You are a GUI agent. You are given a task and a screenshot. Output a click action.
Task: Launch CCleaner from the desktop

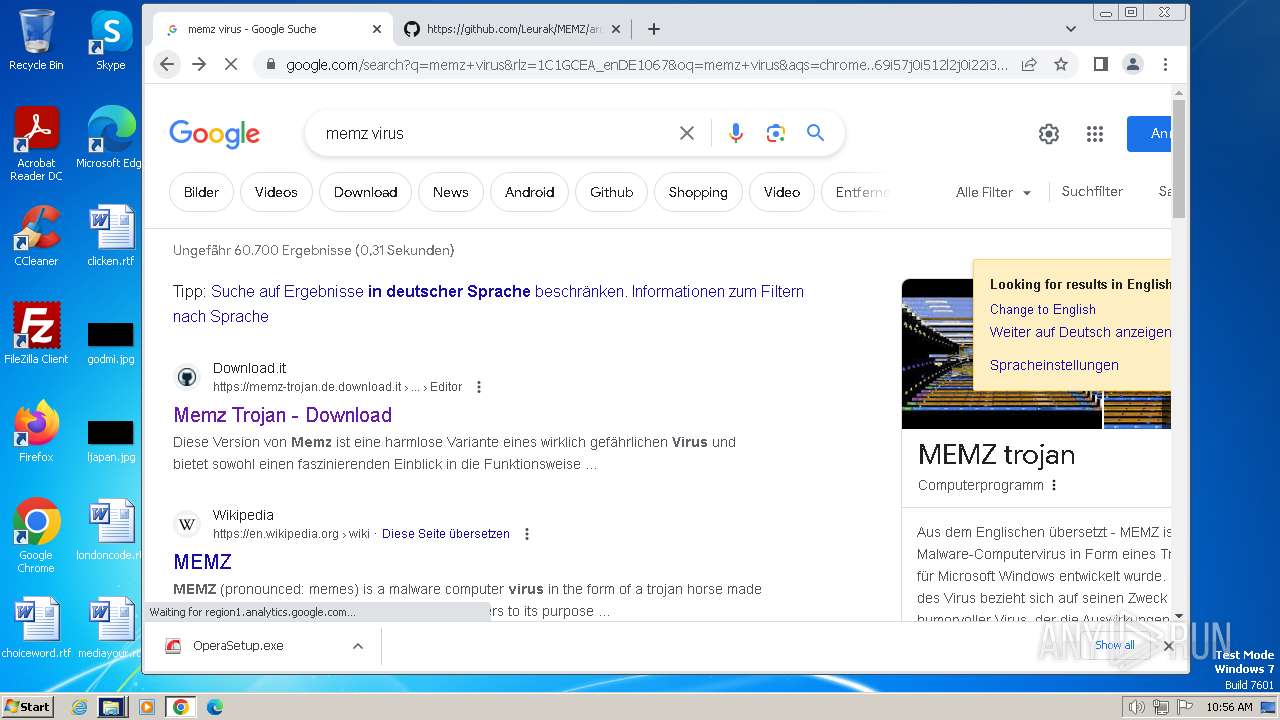[36, 236]
